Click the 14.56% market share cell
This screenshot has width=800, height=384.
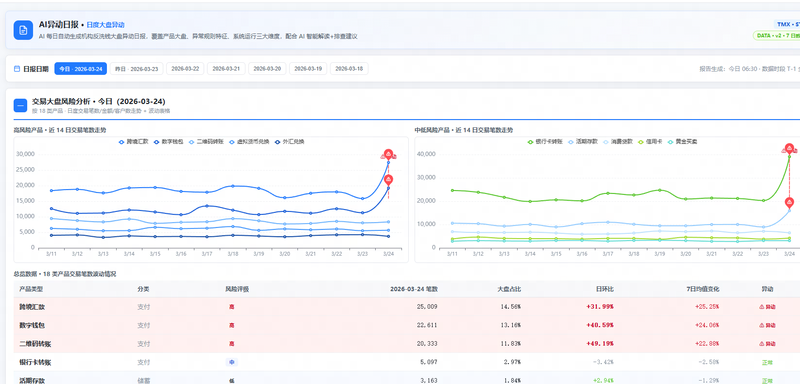511,307
